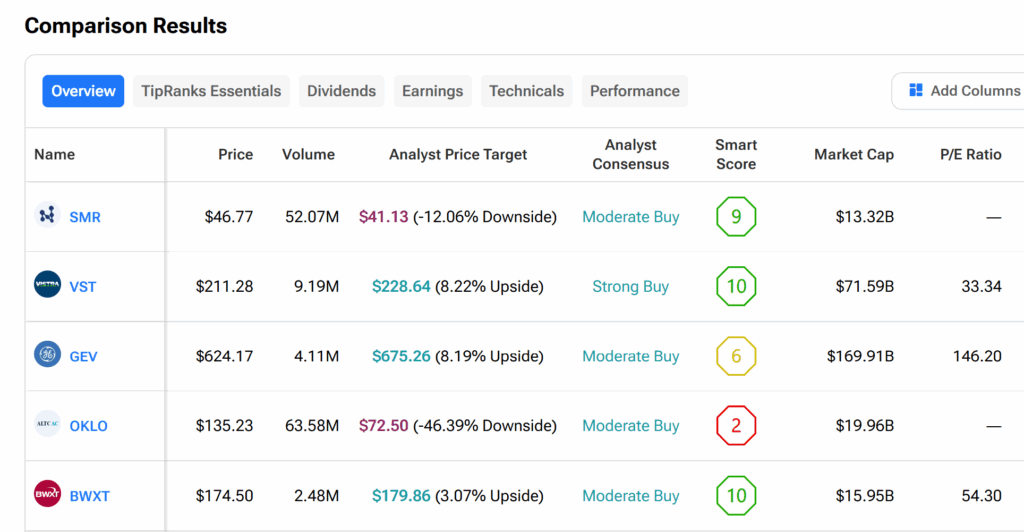Screen dimensions: 1024x532
Task: Click GEV price $624.17
Action: point(224,356)
